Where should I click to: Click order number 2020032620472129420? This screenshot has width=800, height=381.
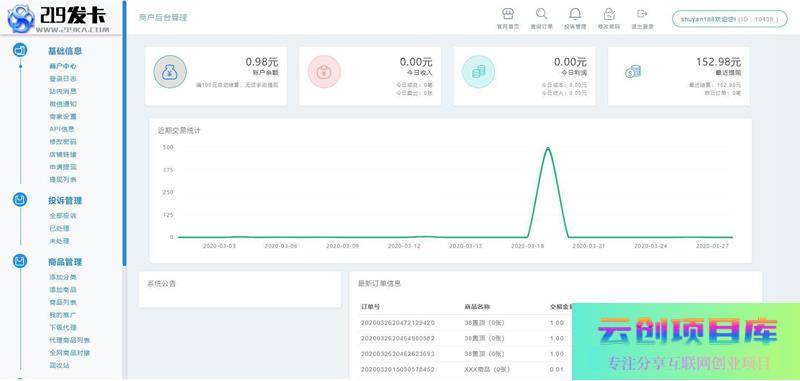pos(398,323)
